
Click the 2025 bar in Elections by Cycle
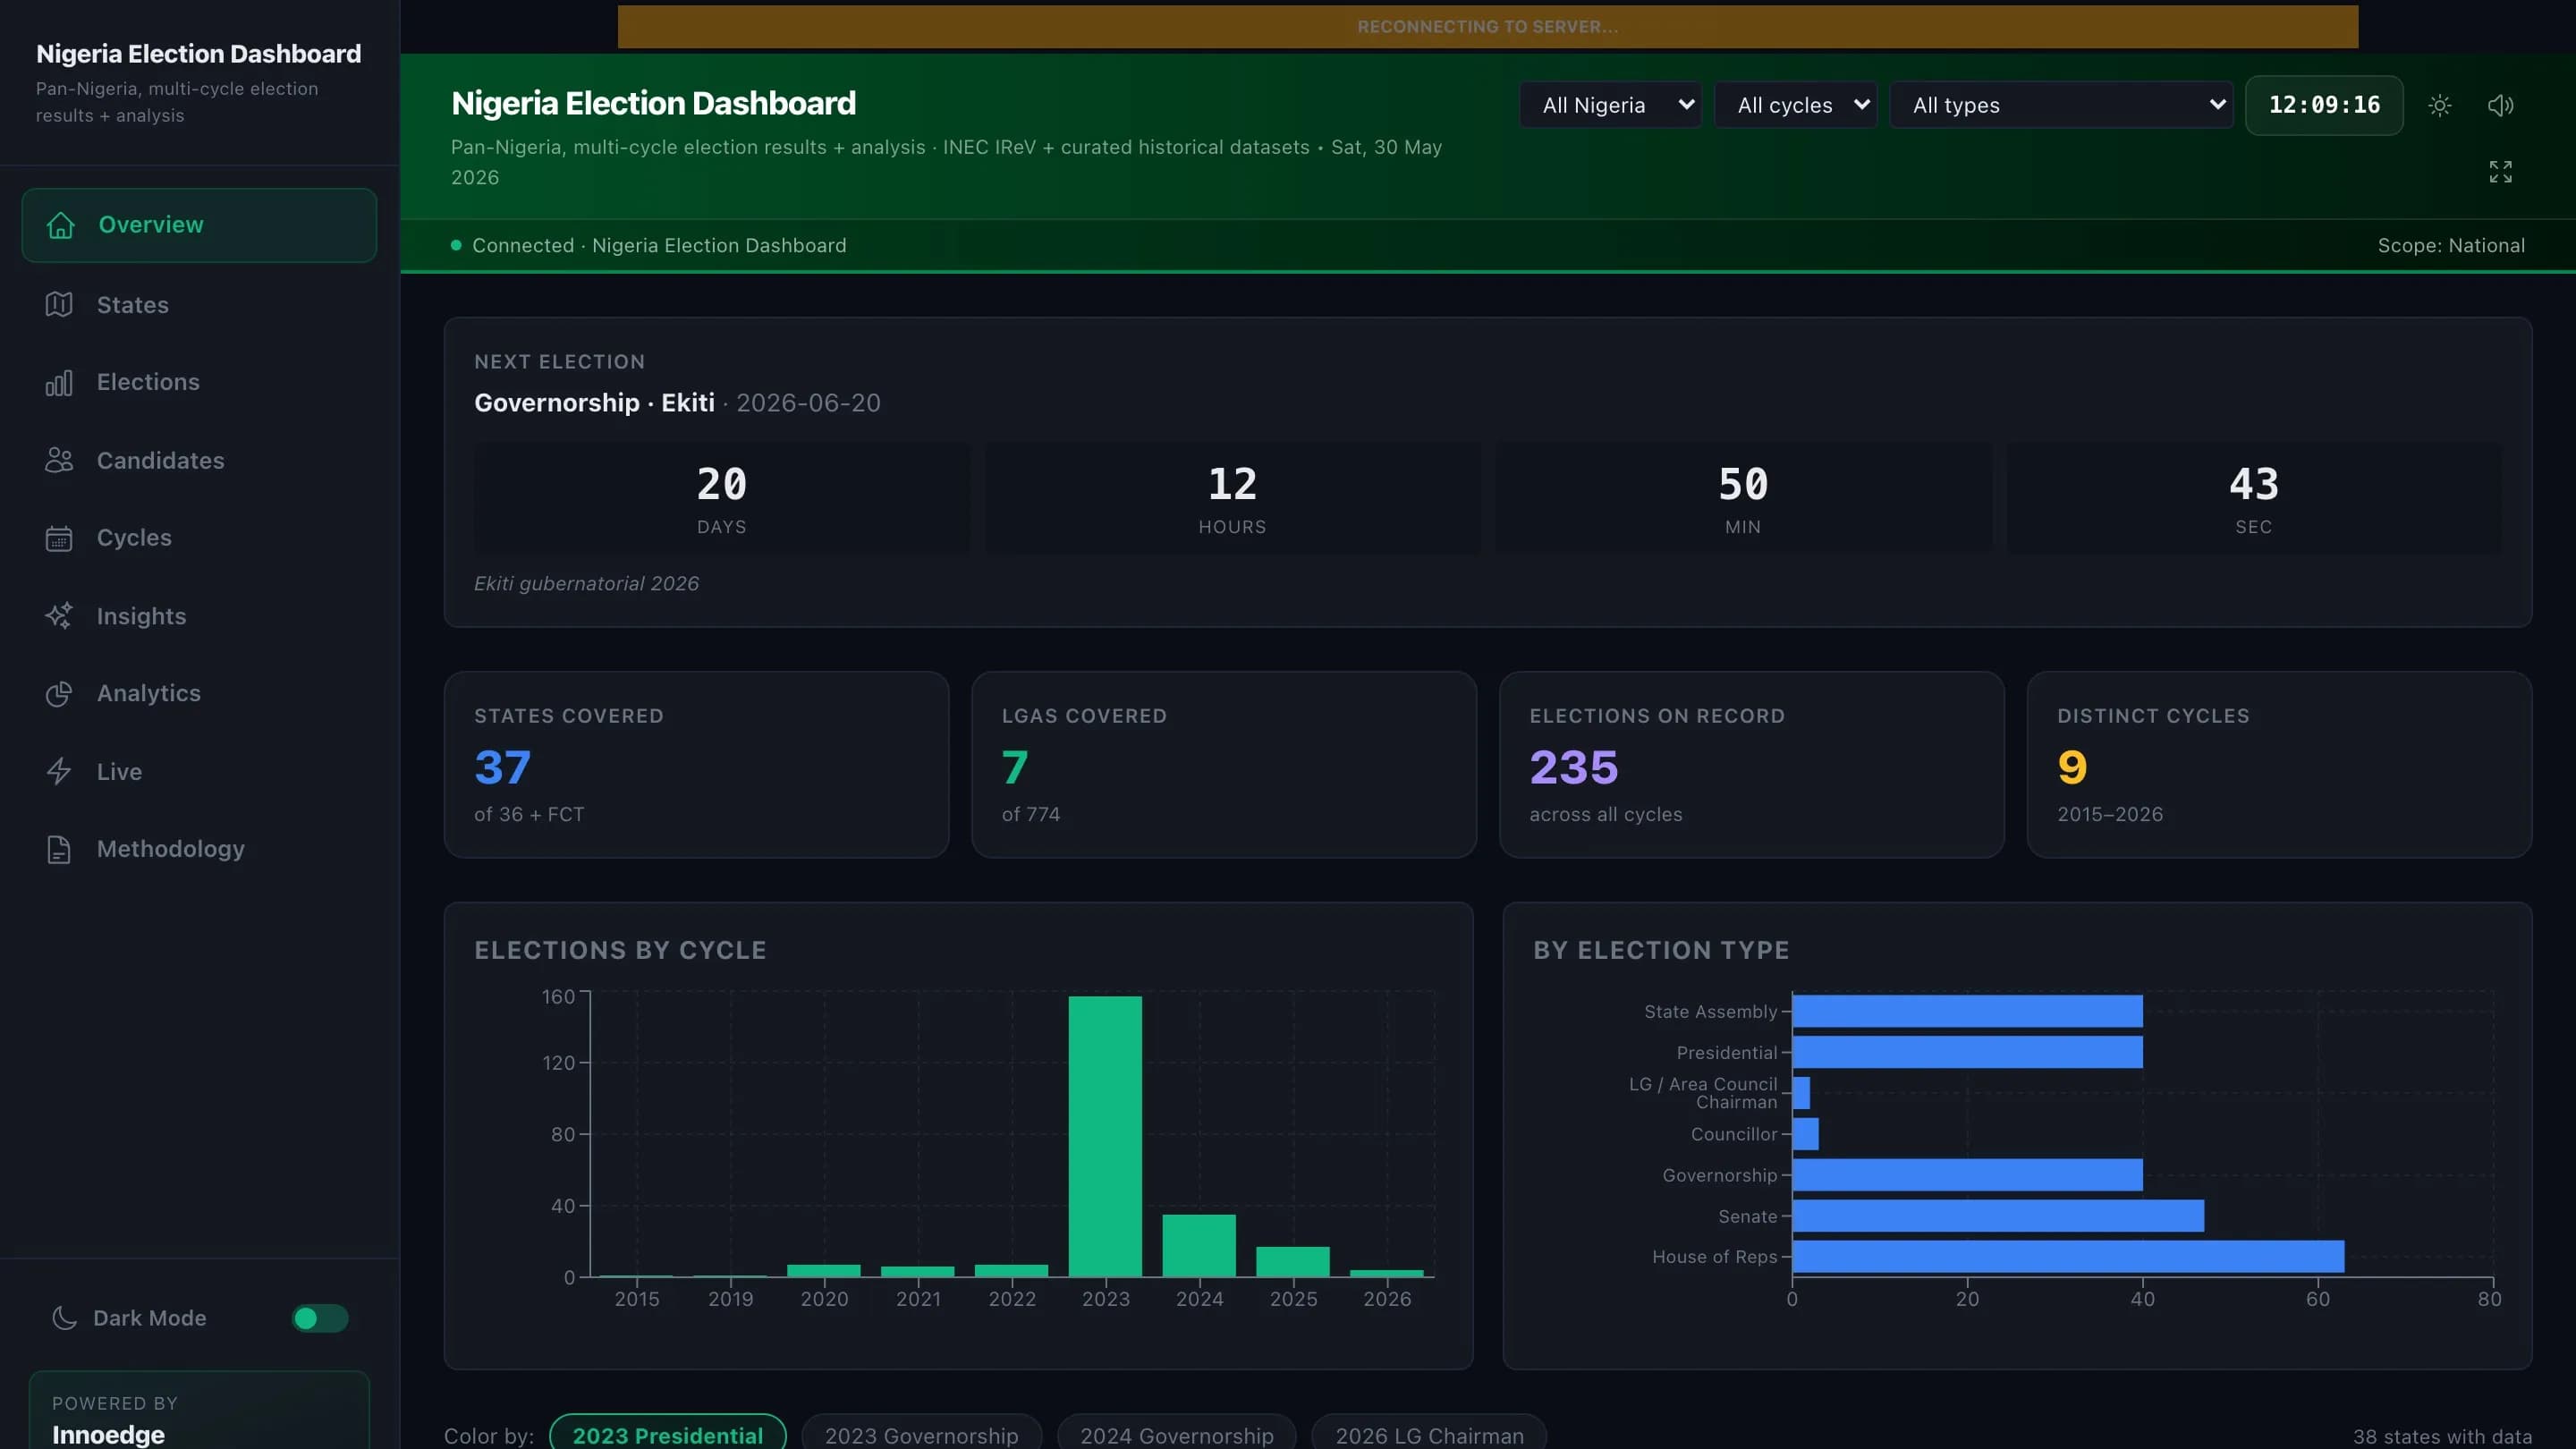pos(1293,1261)
